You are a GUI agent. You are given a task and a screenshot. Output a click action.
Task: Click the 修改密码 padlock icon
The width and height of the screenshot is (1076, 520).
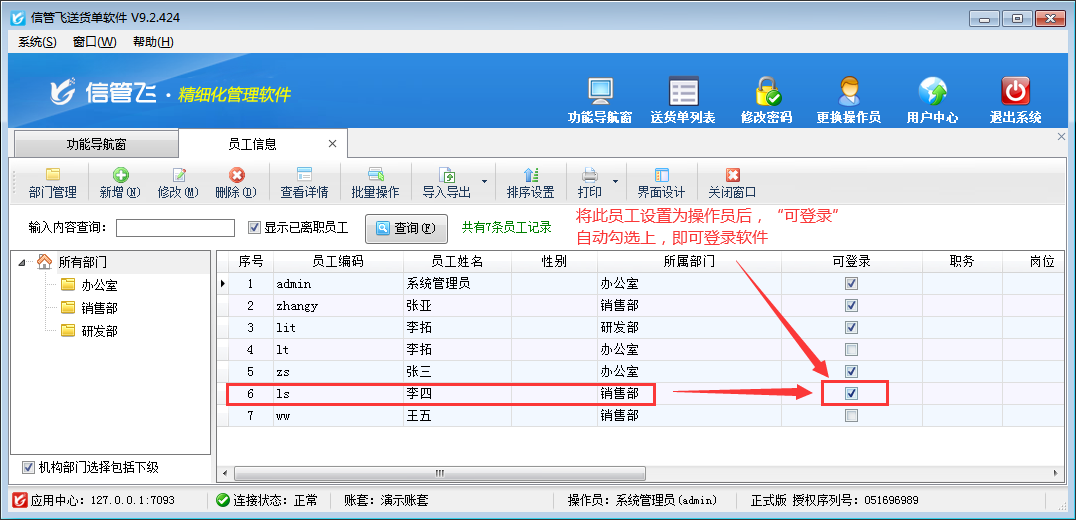[x=767, y=91]
